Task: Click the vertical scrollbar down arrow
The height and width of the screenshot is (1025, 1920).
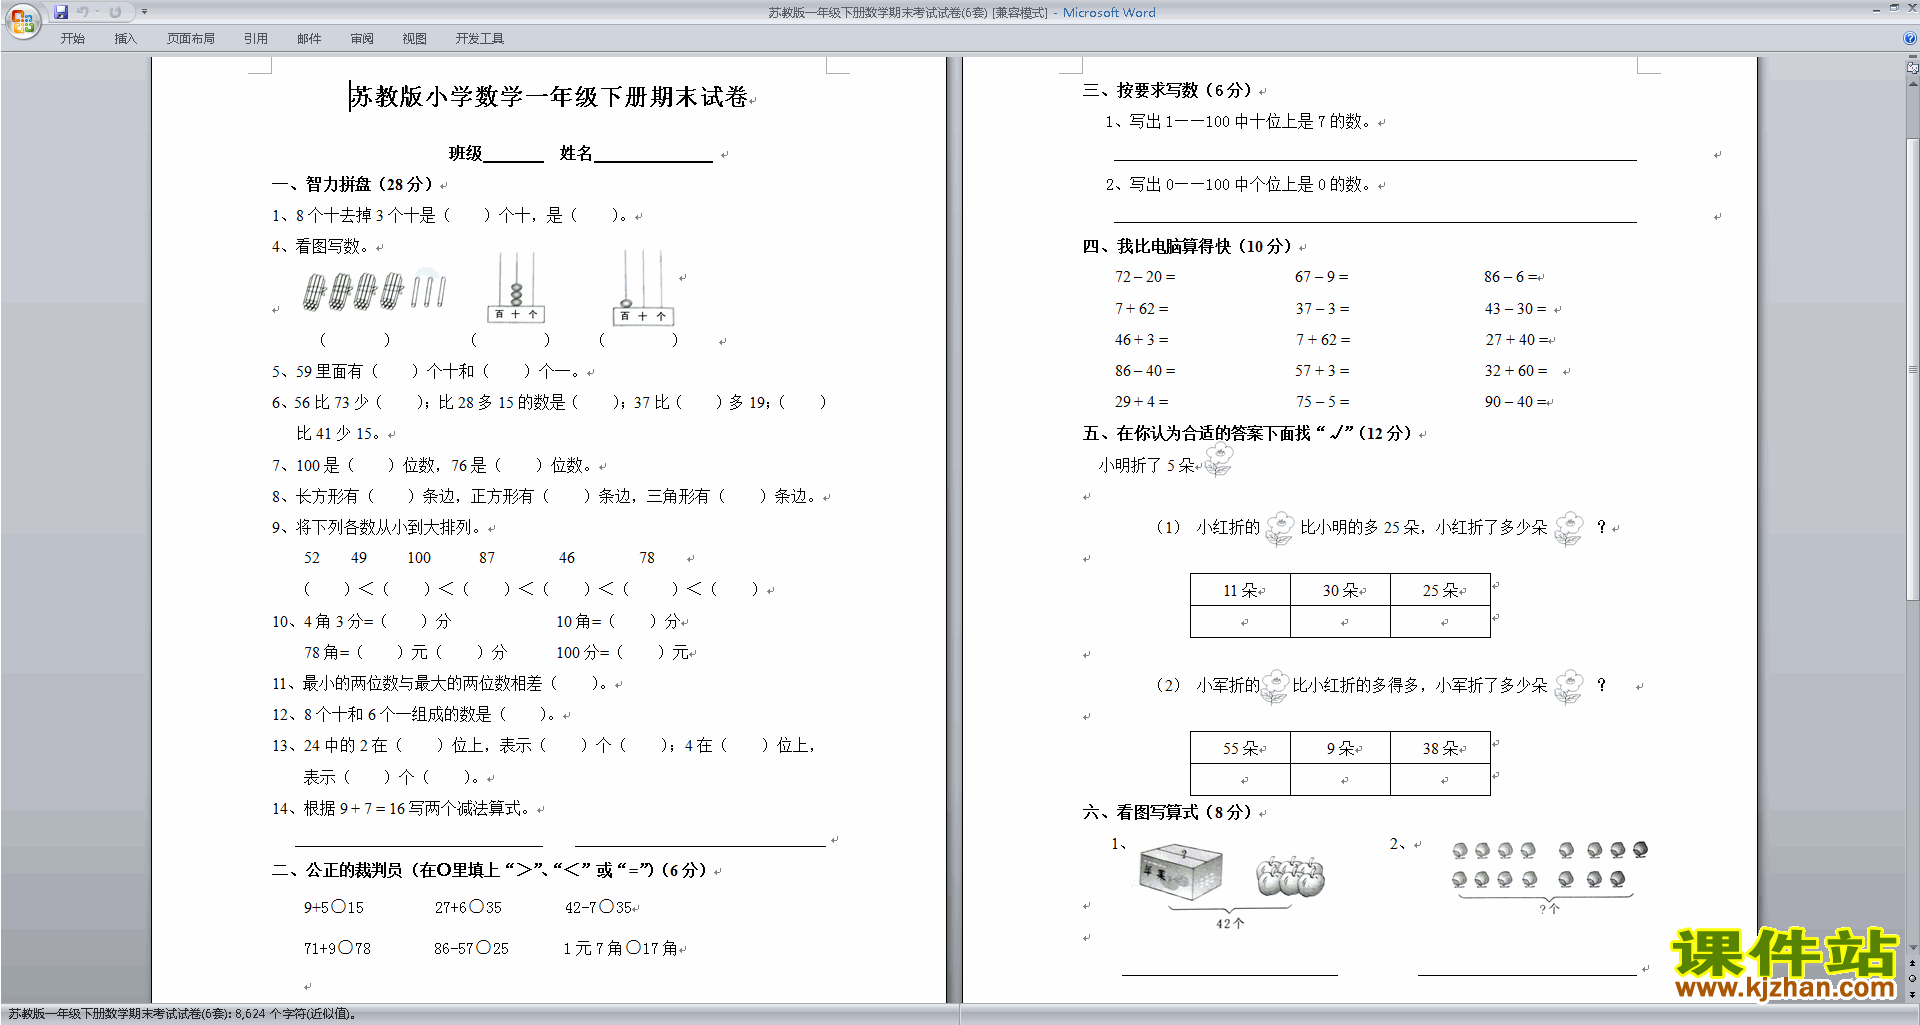Action: pyautogui.click(x=1913, y=947)
